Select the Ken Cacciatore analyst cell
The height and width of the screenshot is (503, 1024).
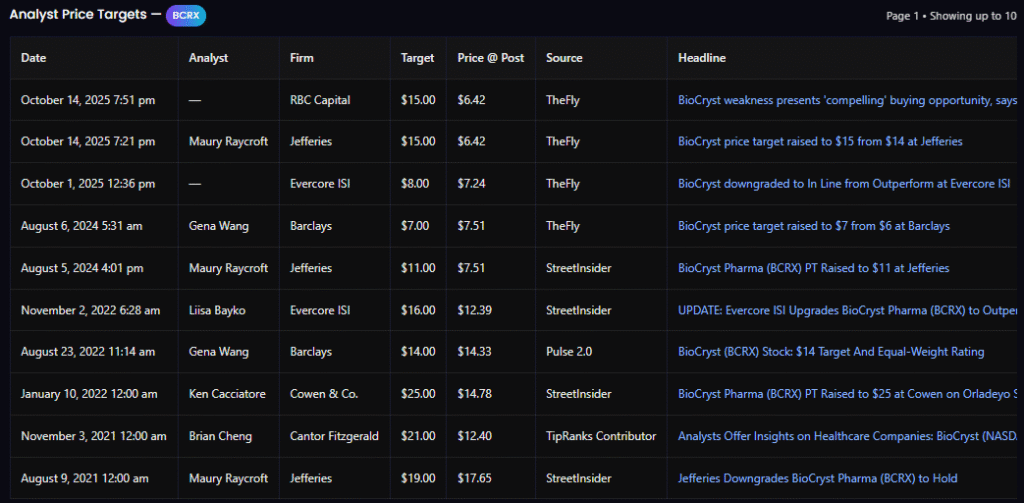point(229,394)
